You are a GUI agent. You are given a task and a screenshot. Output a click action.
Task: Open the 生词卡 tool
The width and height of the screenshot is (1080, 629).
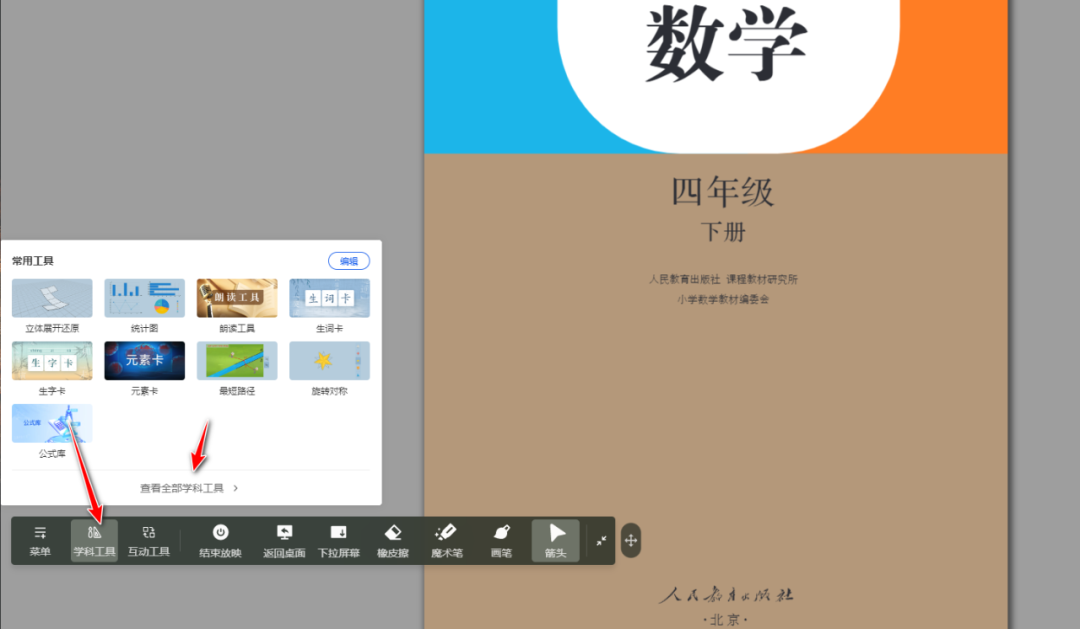(x=329, y=306)
